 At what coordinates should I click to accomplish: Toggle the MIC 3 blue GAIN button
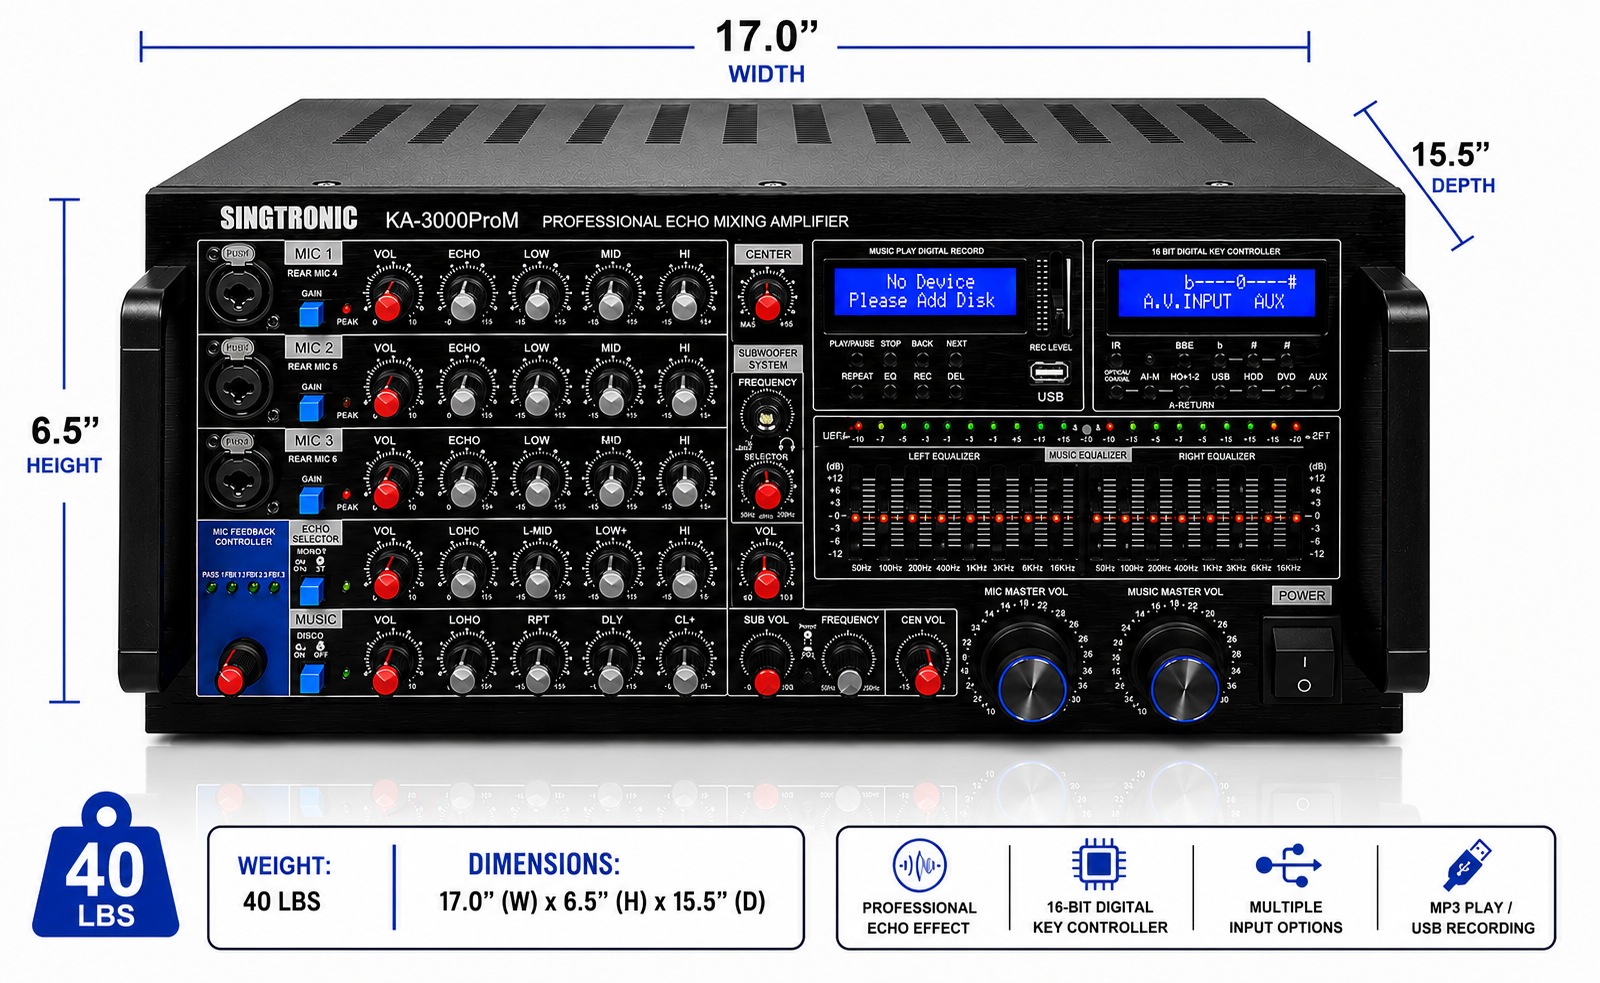[x=311, y=499]
